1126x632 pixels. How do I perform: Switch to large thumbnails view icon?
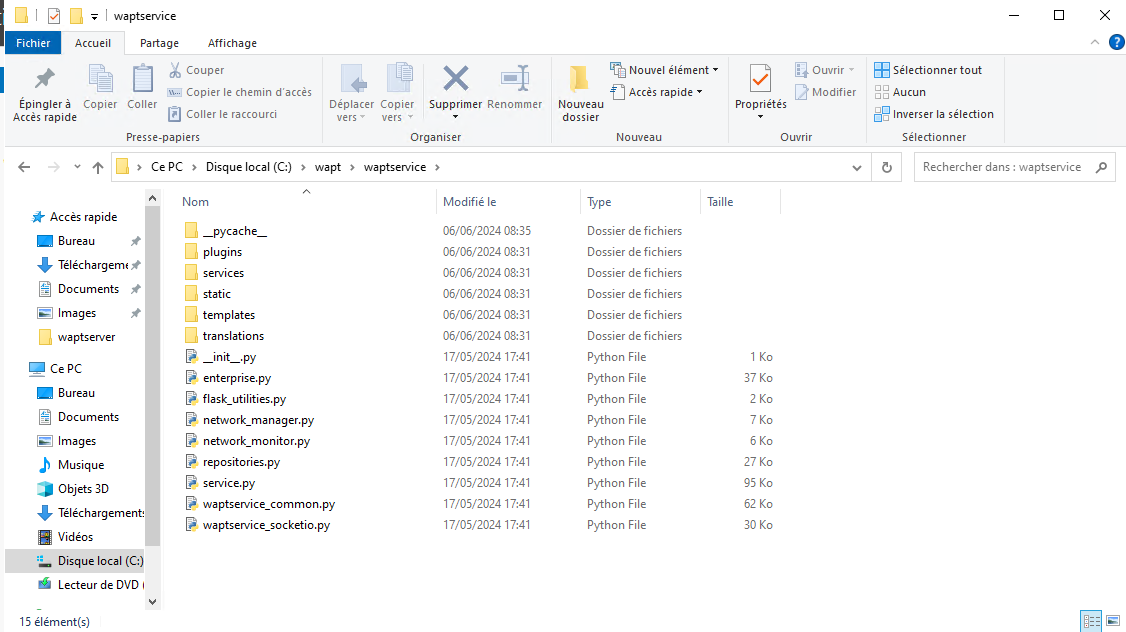(x=1113, y=621)
